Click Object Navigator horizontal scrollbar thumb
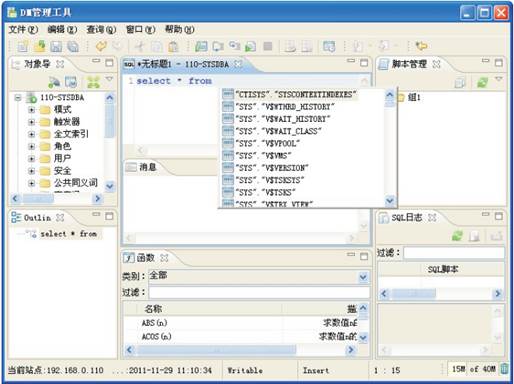The image size is (514, 384). [x=38, y=199]
